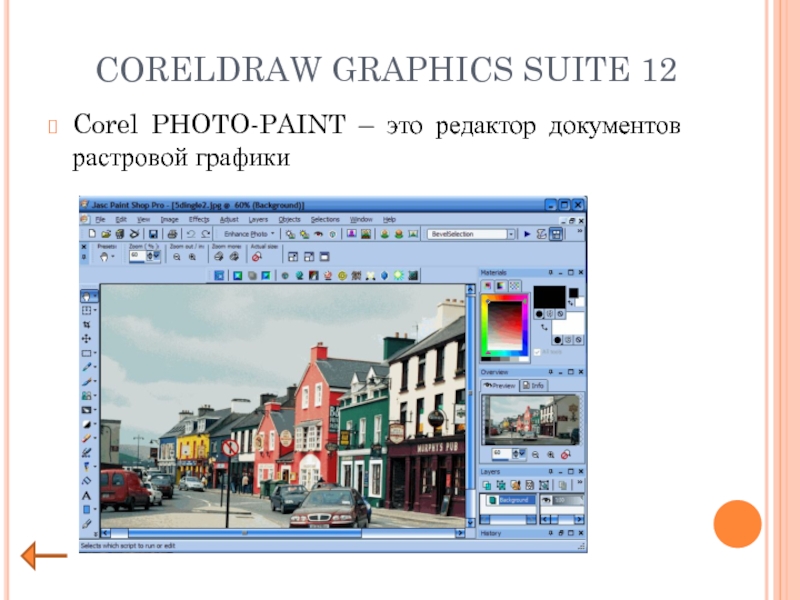This screenshot has height=600, width=800.
Task: Click the New file icon in the toolbar
Action: tap(92, 234)
